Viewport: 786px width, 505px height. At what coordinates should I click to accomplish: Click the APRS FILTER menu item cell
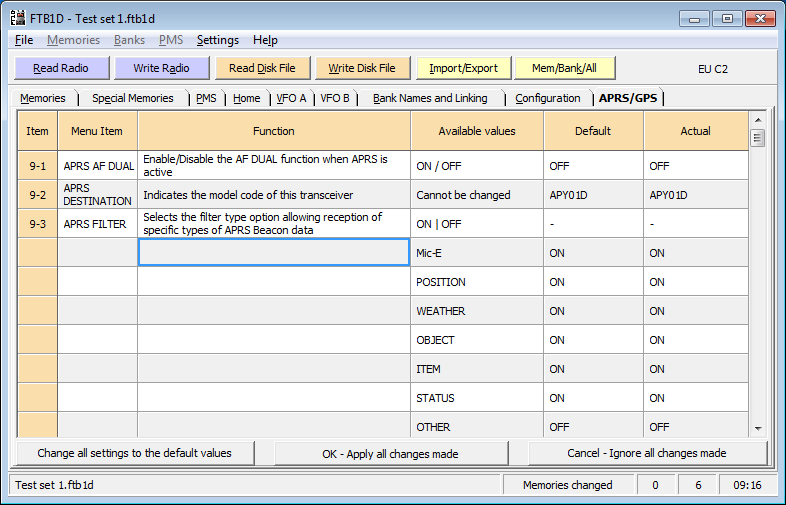pos(98,224)
